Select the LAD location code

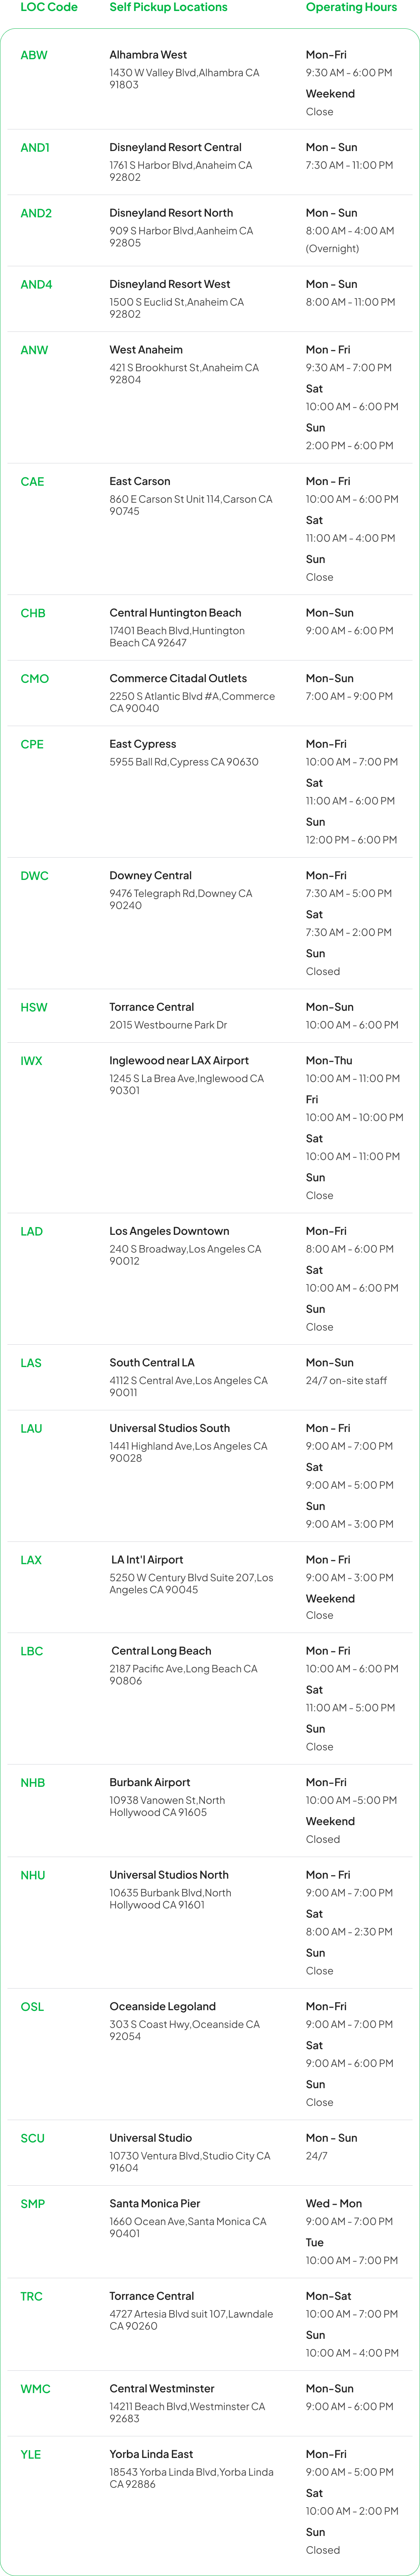click(32, 1231)
